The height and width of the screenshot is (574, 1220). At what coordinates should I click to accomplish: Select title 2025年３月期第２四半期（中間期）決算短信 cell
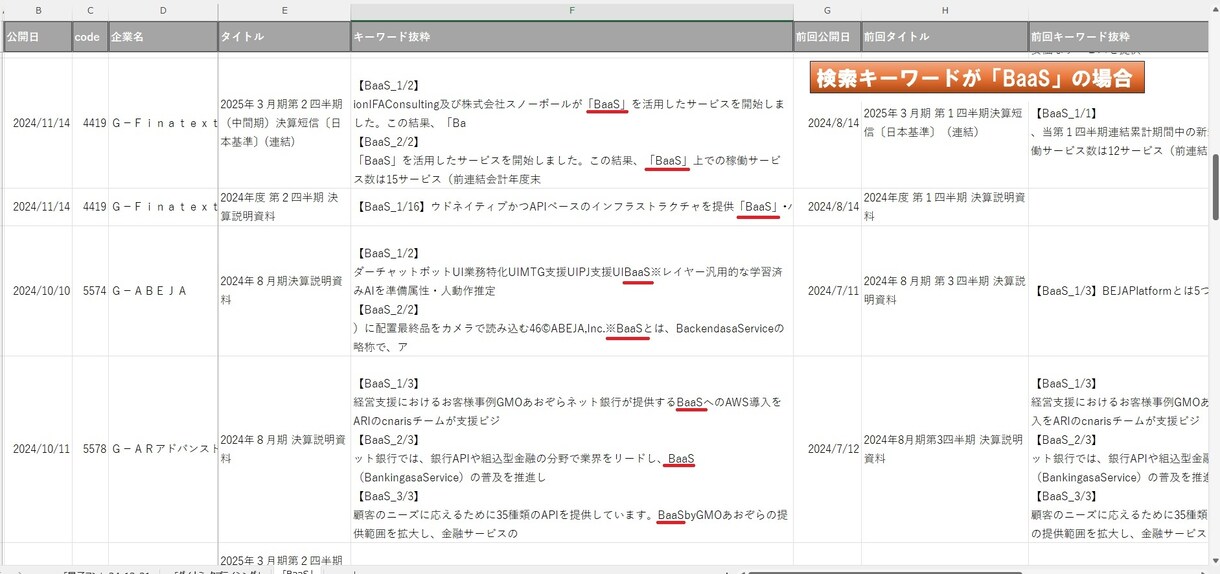pos(284,123)
